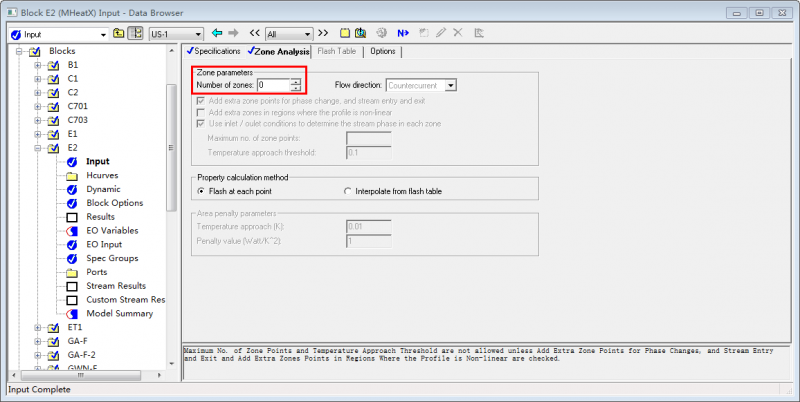800x402 pixels.
Task: Go up one folder level
Action: point(118,34)
